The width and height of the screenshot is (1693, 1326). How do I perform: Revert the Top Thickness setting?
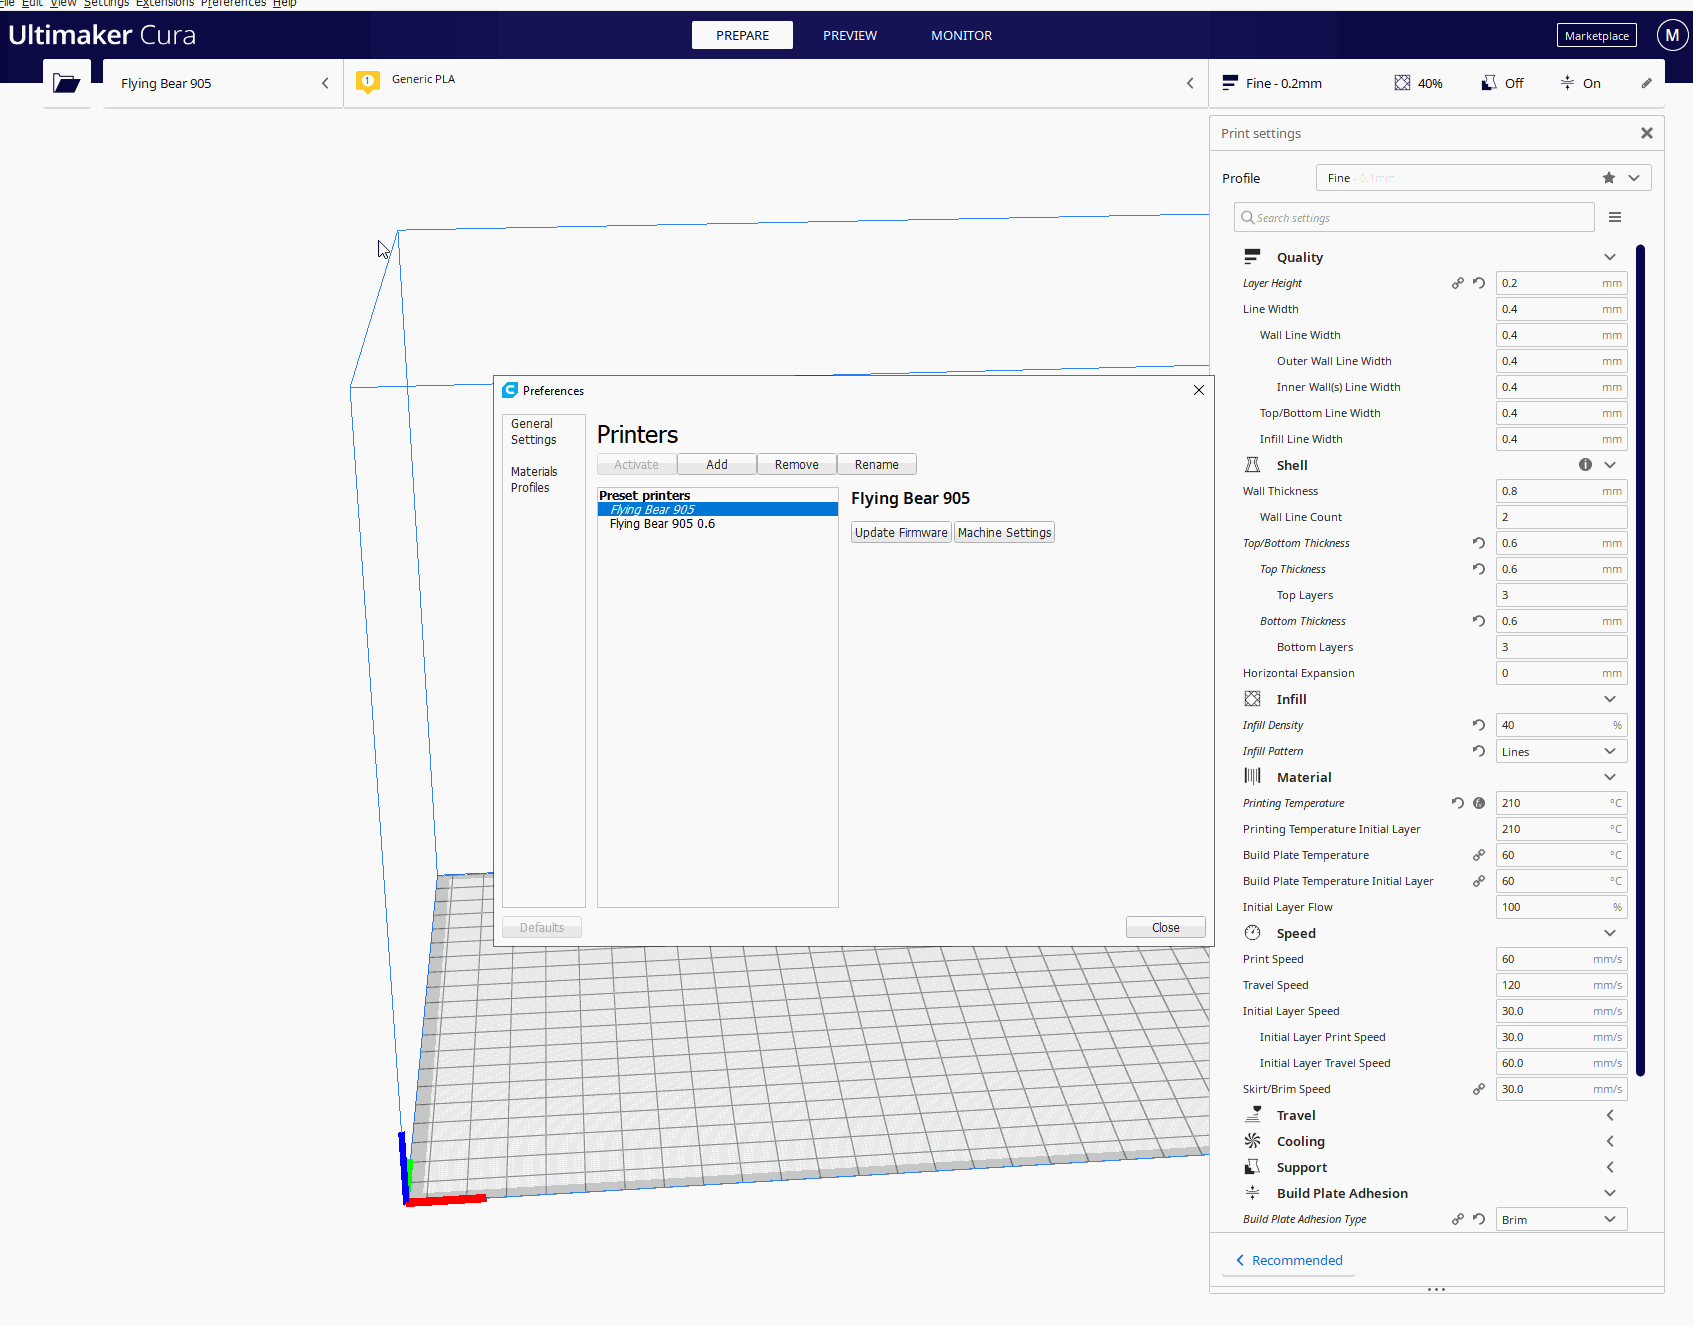(1478, 569)
